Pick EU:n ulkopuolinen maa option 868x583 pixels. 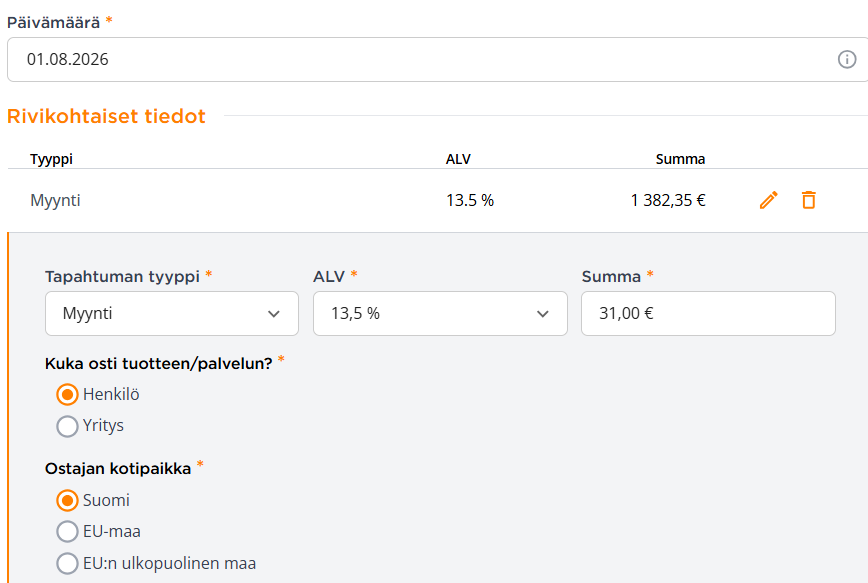pyautogui.click(x=67, y=563)
